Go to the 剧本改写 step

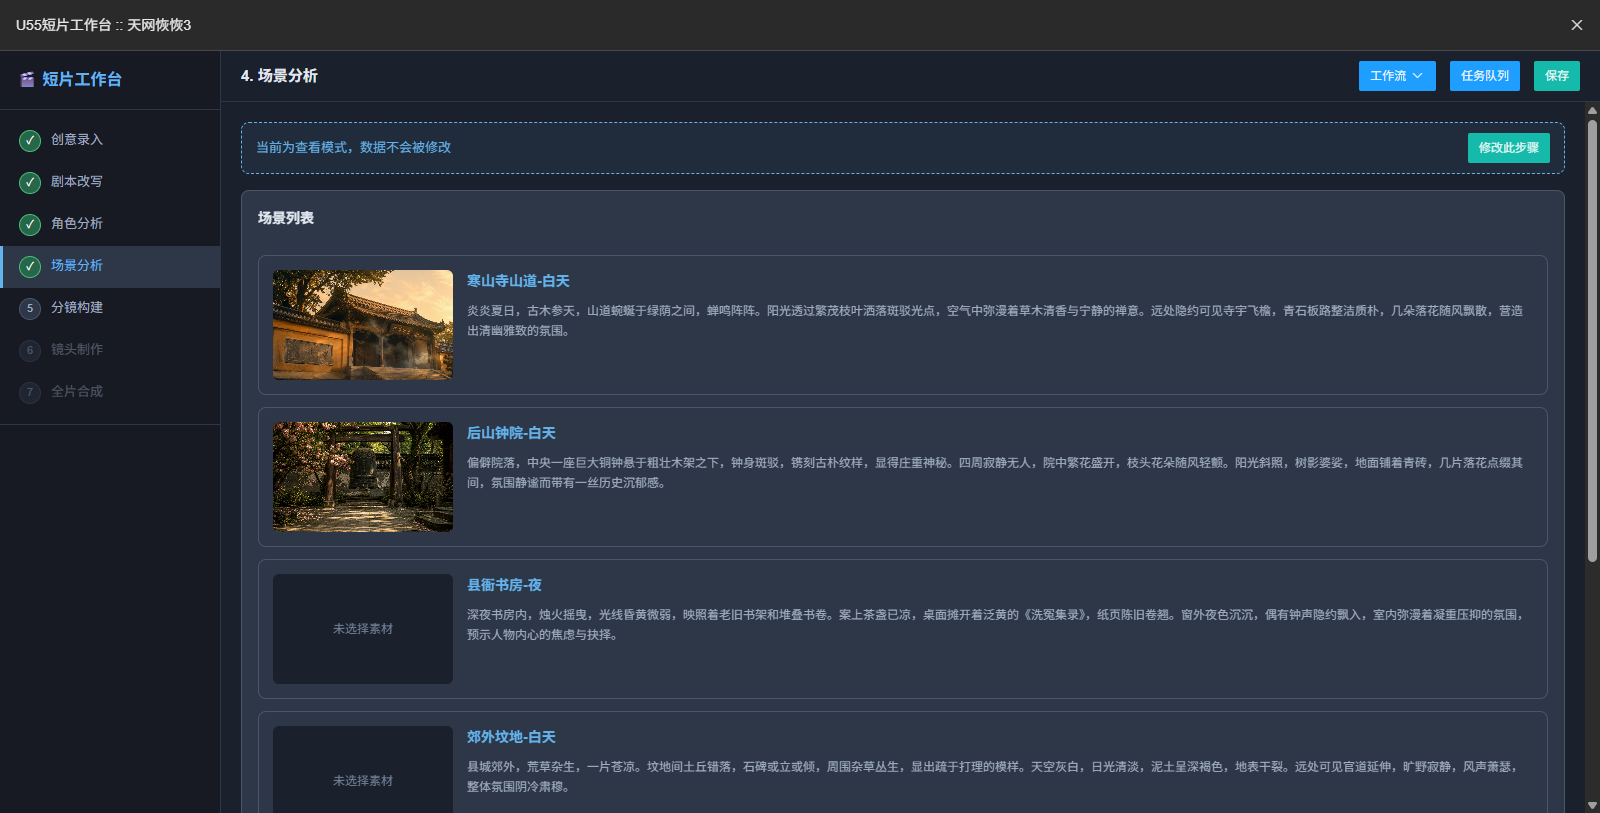(x=110, y=182)
